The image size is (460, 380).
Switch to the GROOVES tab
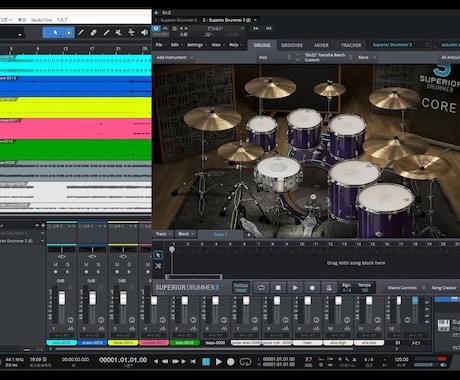point(292,45)
